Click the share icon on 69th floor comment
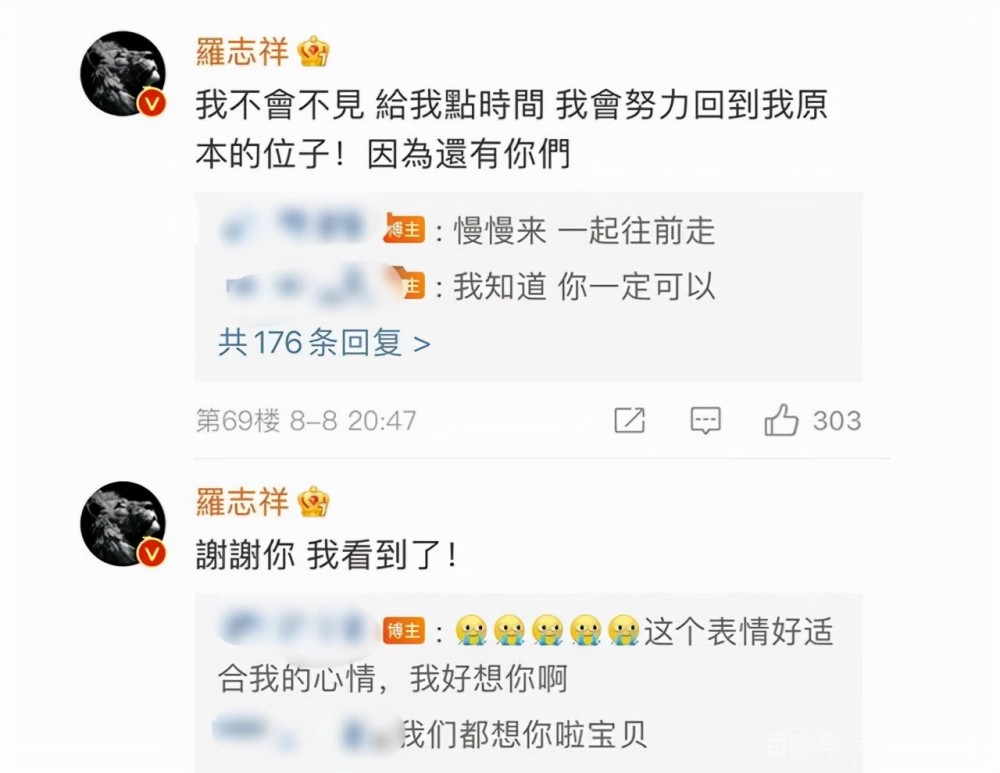Screen dimensions: 1000x773 coord(629,420)
